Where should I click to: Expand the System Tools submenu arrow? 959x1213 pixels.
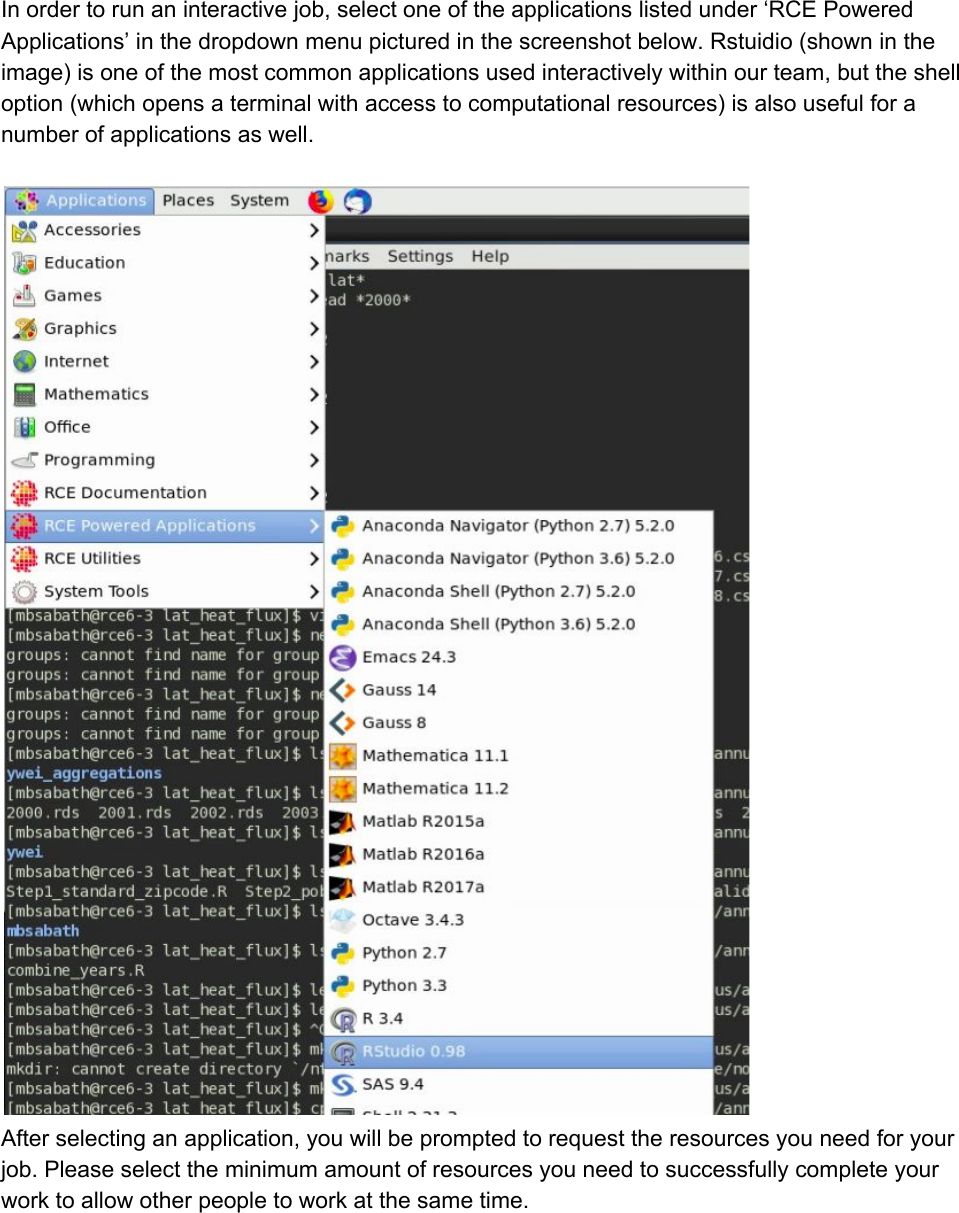coord(314,592)
